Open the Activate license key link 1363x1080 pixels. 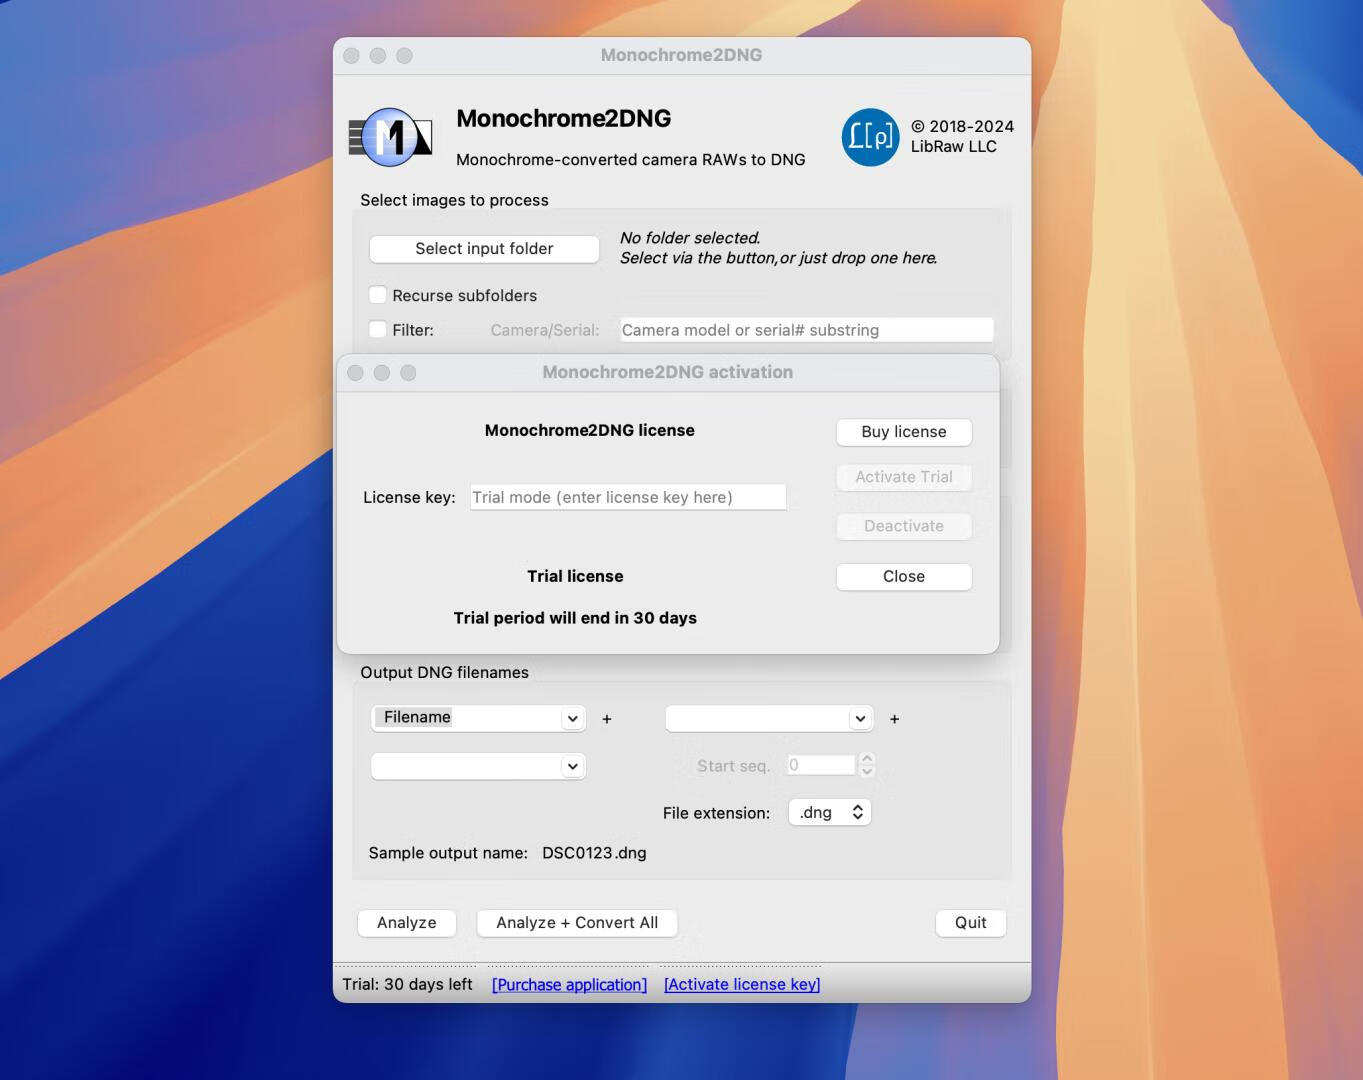click(x=742, y=985)
